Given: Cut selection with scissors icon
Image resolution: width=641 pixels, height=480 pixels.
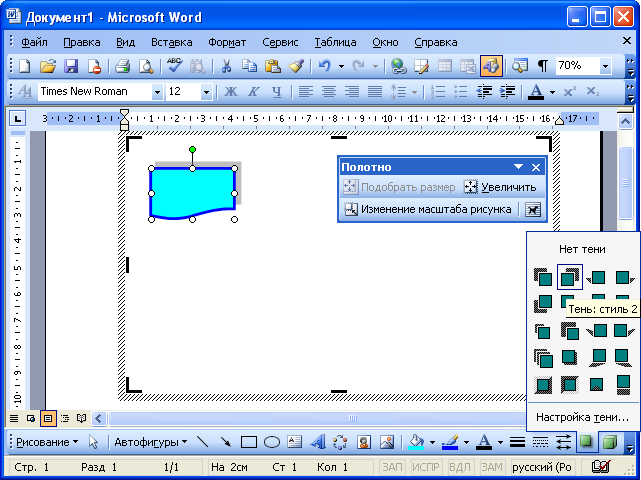Looking at the screenshot, I should (226, 66).
